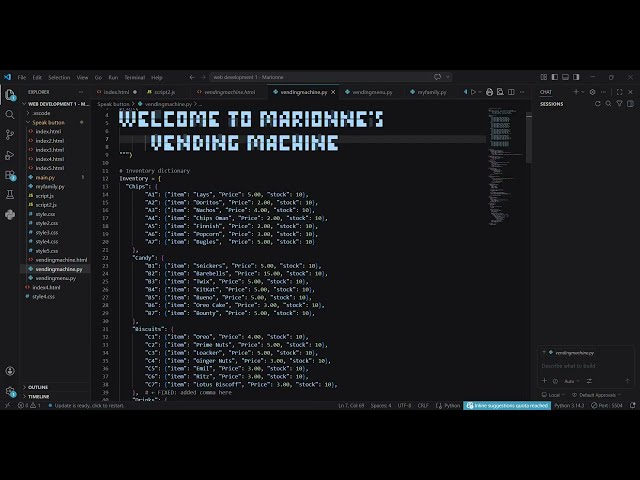
Task: Open the Extensions view
Action: (10, 175)
